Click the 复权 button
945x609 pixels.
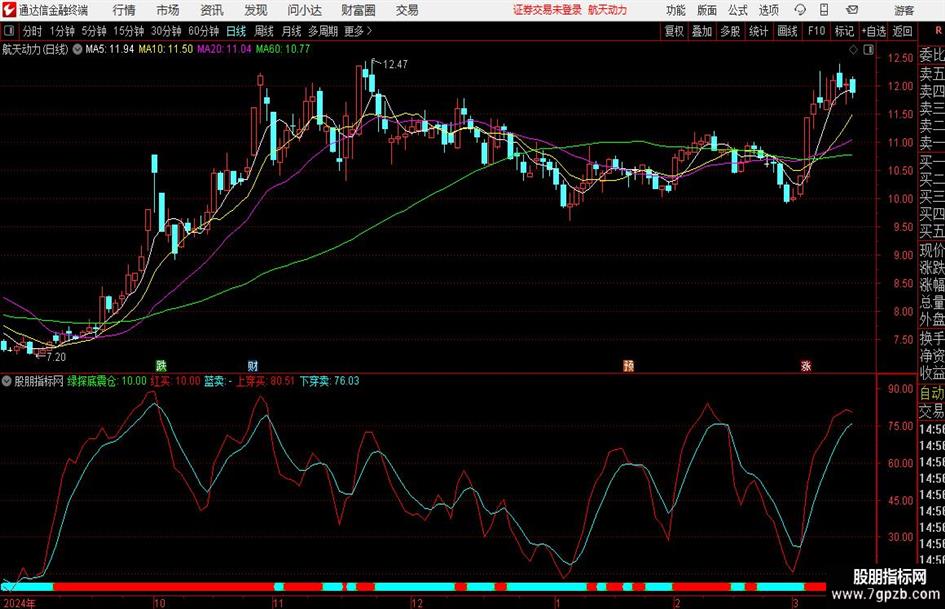(x=674, y=31)
